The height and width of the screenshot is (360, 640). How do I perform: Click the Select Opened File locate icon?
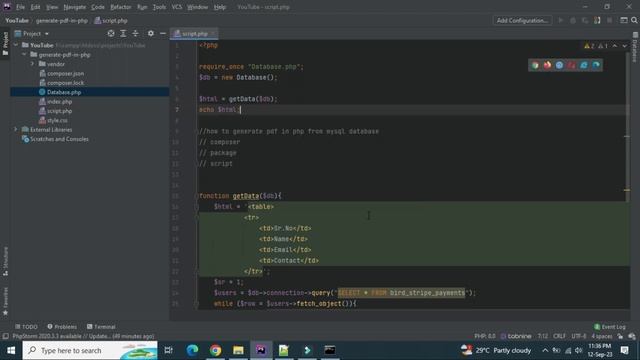111,33
